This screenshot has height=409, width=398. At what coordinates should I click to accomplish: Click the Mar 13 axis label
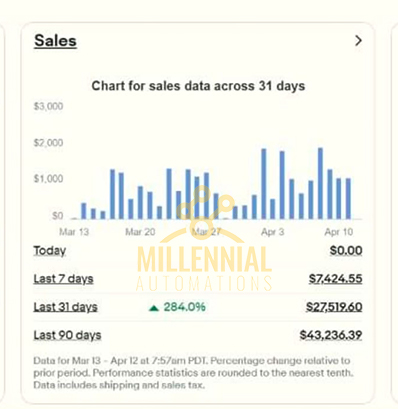point(74,232)
